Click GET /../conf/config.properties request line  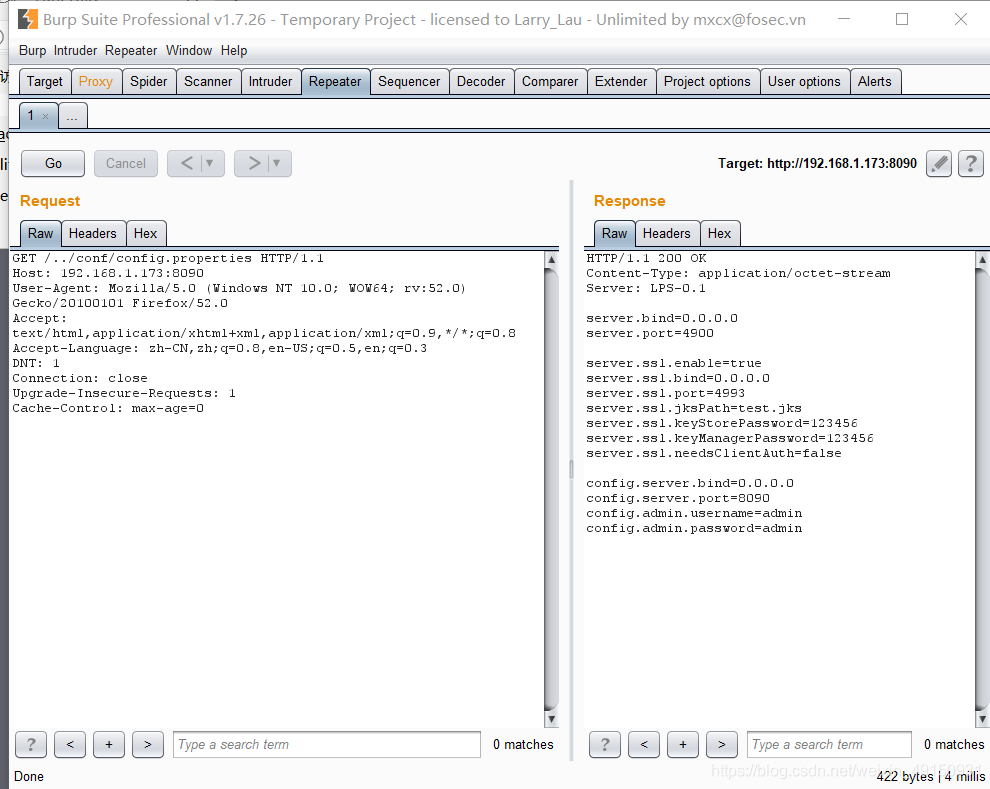(x=168, y=258)
